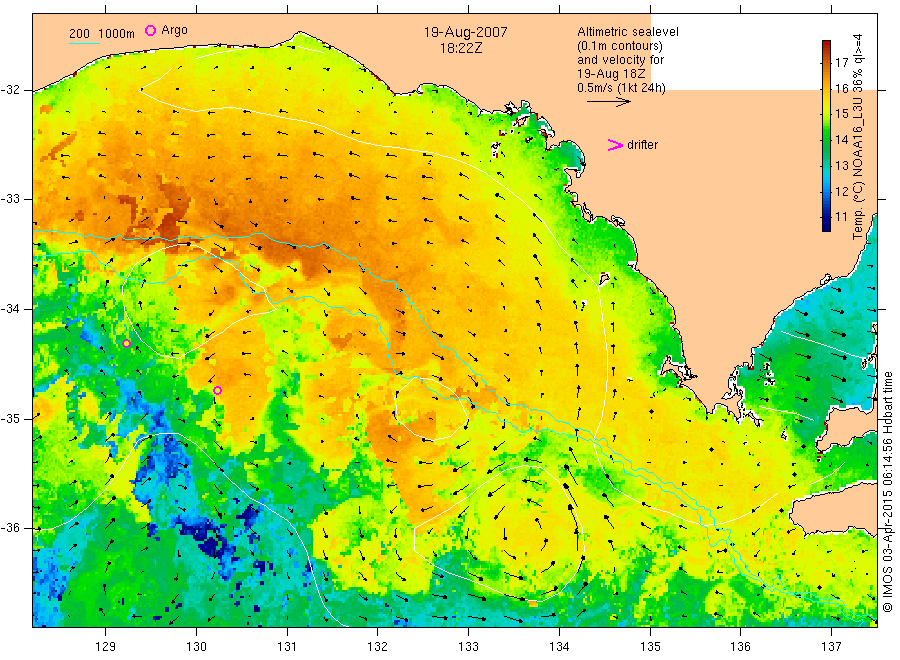The height and width of the screenshot is (660, 900).
Task: Click the 0.5m/s velocity scale arrow
Action: click(608, 102)
